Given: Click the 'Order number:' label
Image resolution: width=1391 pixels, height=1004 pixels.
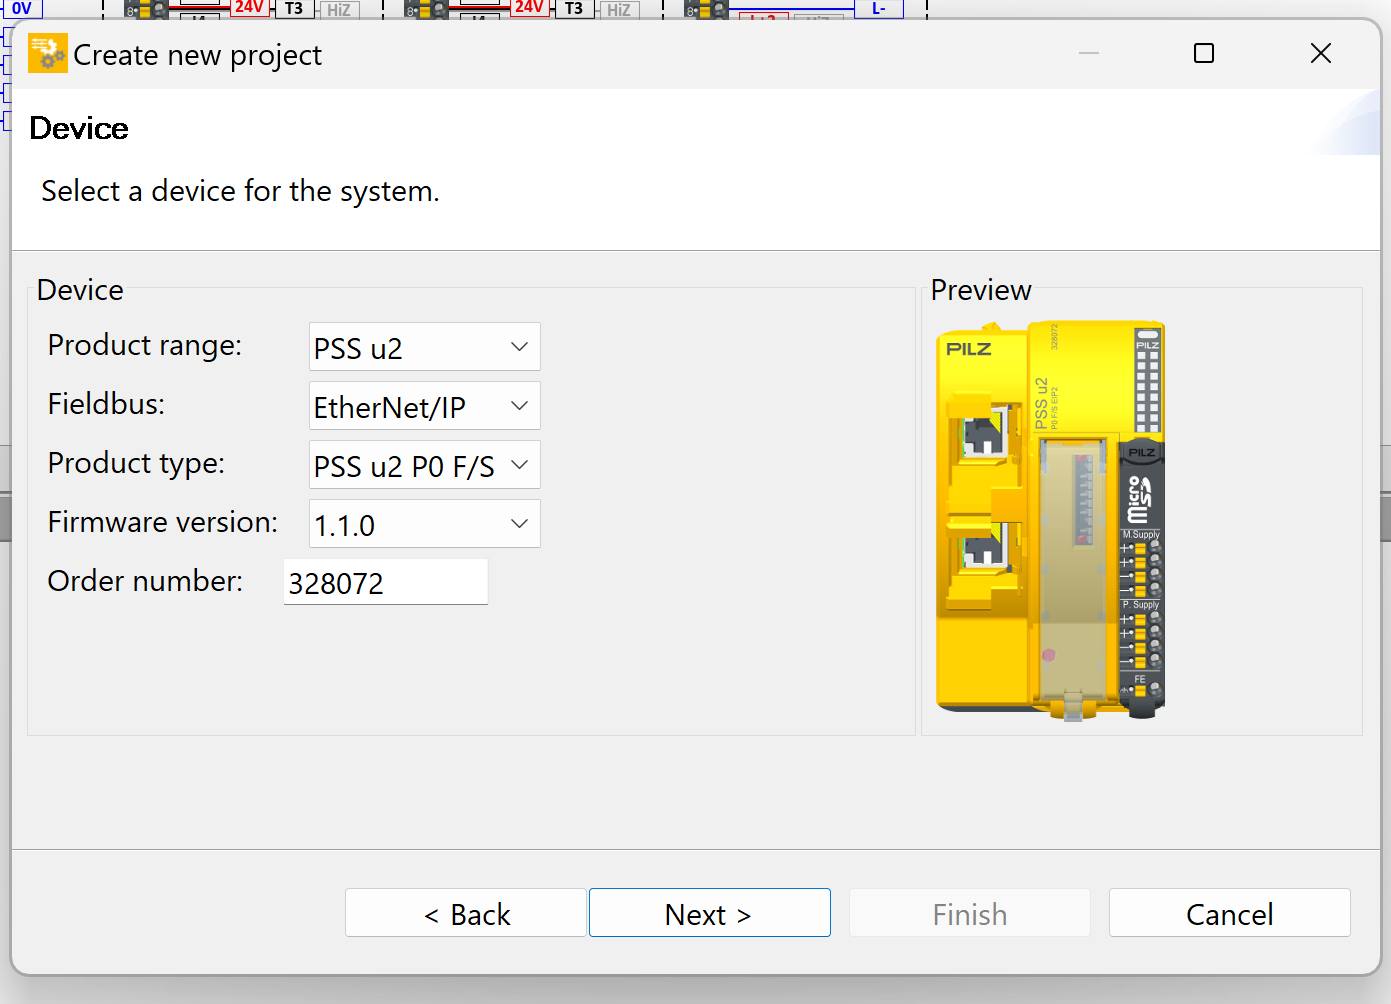Looking at the screenshot, I should pyautogui.click(x=145, y=581).
